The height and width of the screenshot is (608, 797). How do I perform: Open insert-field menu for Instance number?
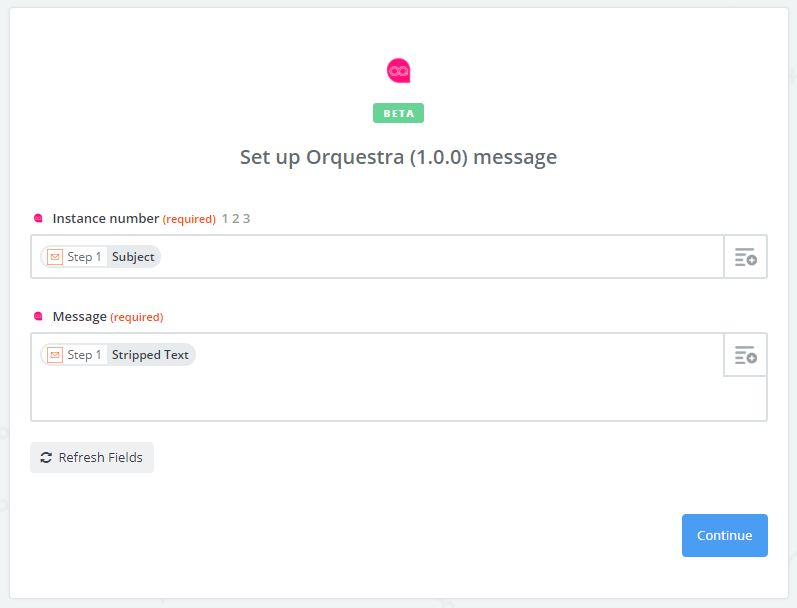[x=745, y=257]
